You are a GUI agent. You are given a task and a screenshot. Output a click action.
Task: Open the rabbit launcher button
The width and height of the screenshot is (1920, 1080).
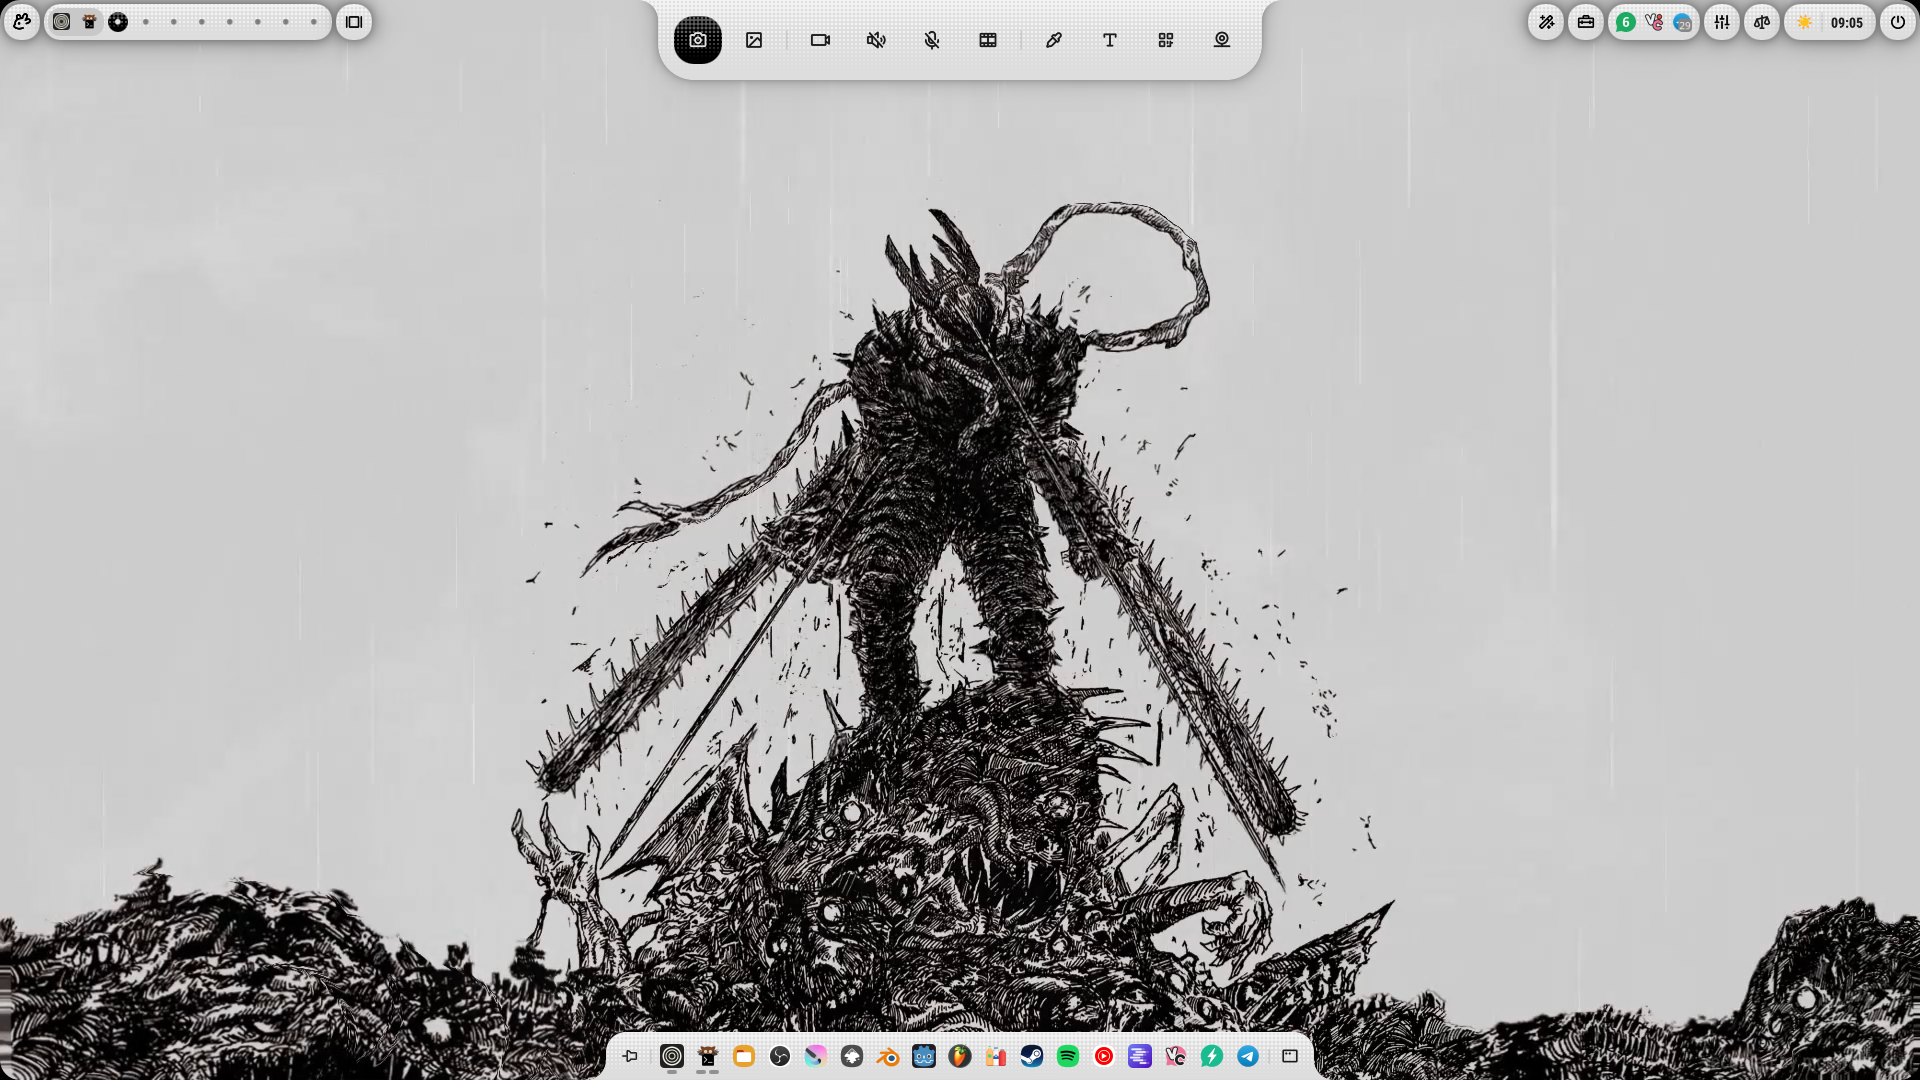[22, 21]
